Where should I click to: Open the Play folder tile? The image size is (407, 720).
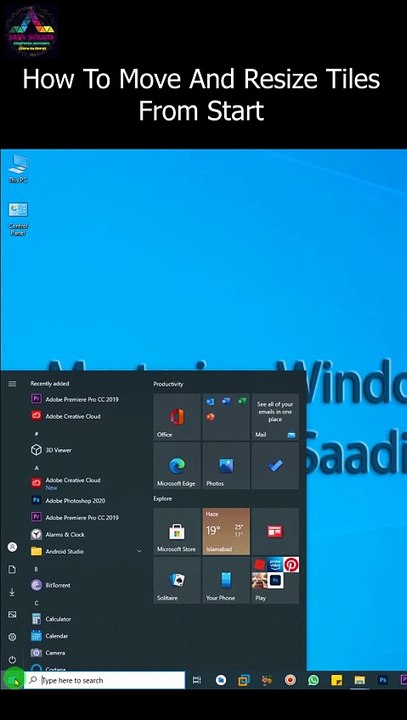tap(275, 580)
